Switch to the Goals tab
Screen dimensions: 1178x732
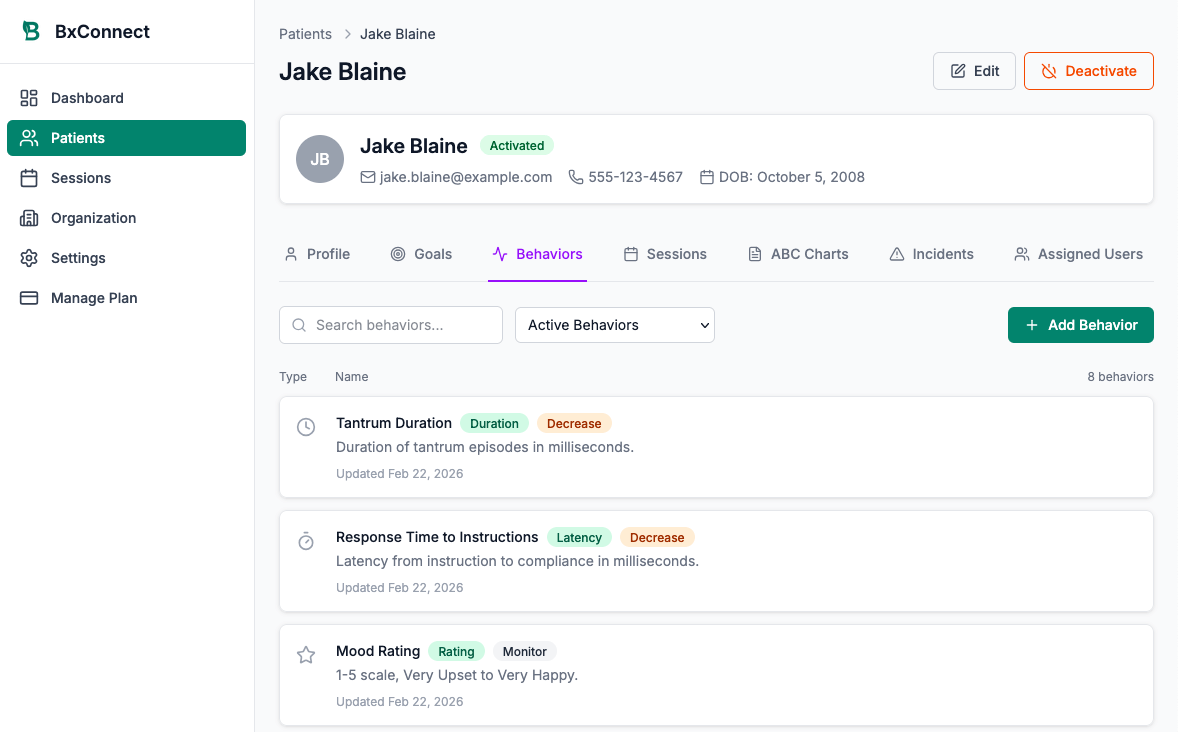coord(421,254)
